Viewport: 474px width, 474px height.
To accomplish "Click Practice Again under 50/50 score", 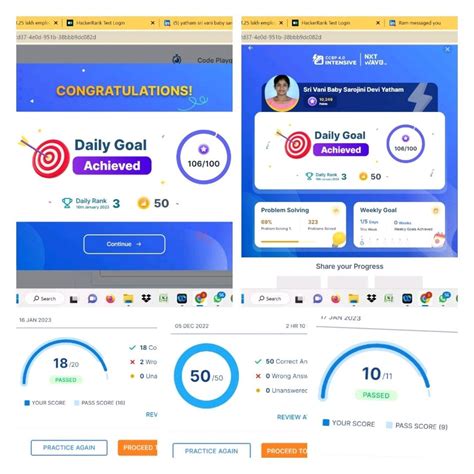I will tap(211, 451).
